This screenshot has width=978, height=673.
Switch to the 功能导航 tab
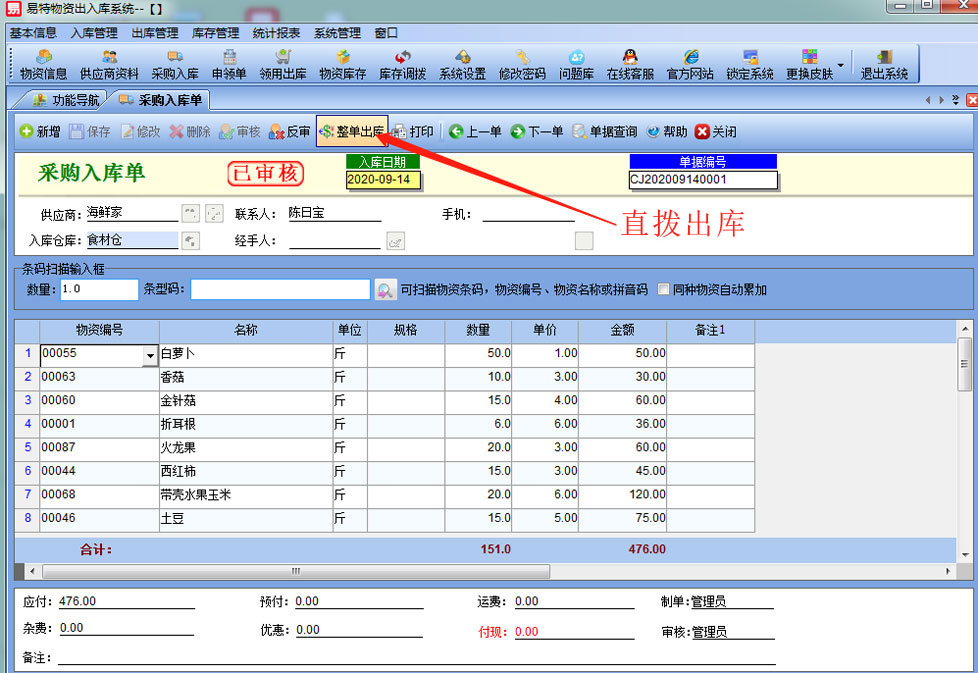coord(66,100)
